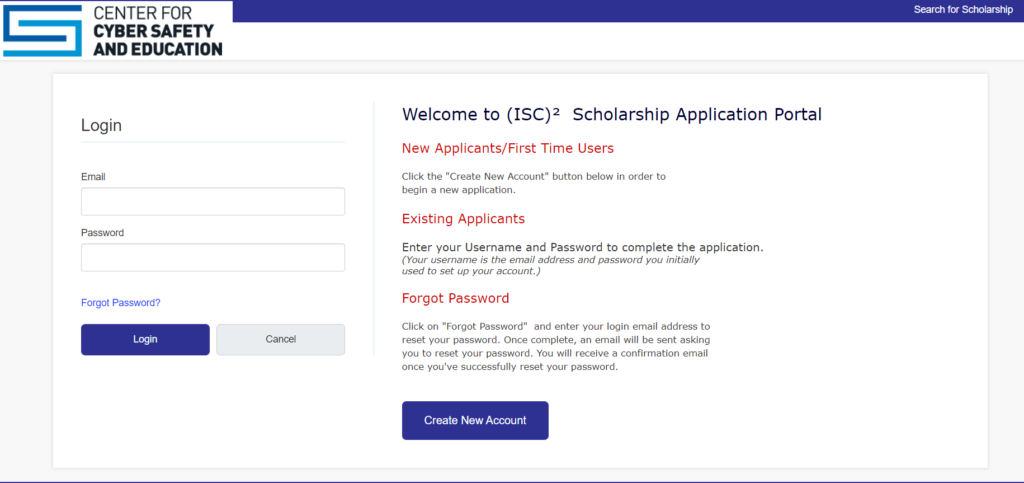Screen dimensions: 1024x483
Task: Click the Password field label
Action: tap(103, 232)
